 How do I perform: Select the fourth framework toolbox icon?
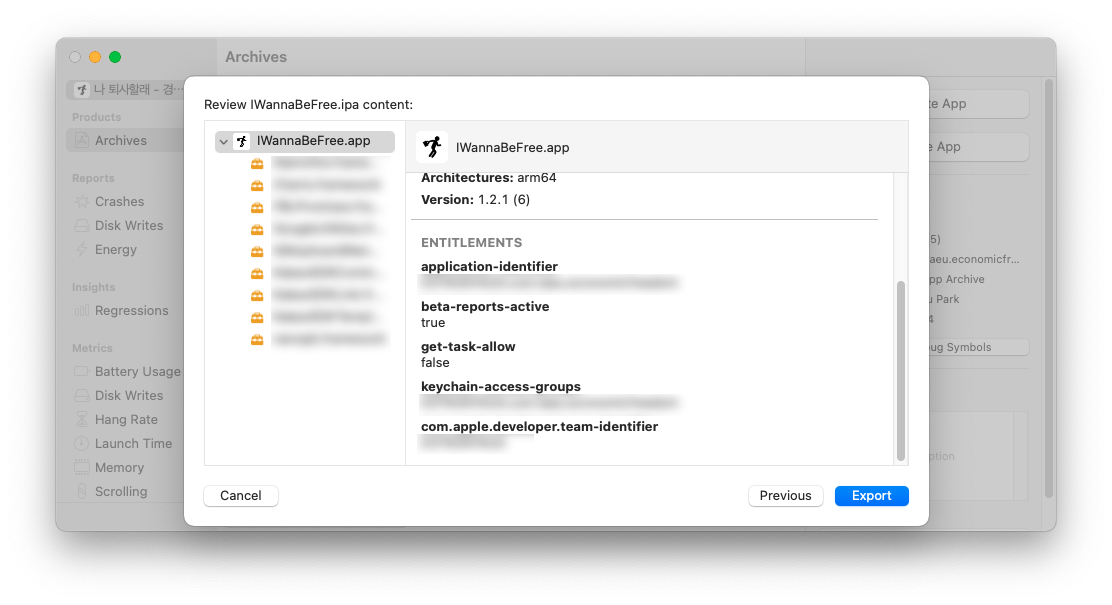point(257,230)
